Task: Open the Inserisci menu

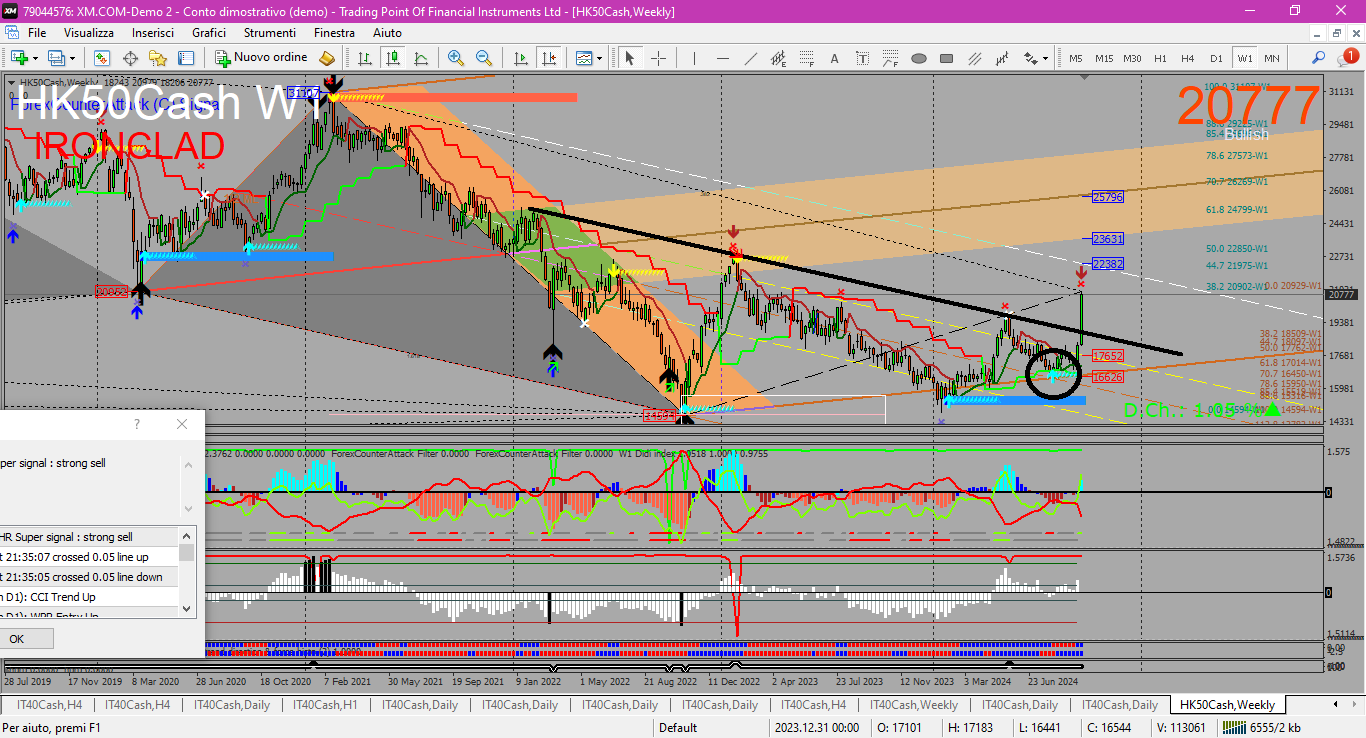Action: tap(153, 33)
